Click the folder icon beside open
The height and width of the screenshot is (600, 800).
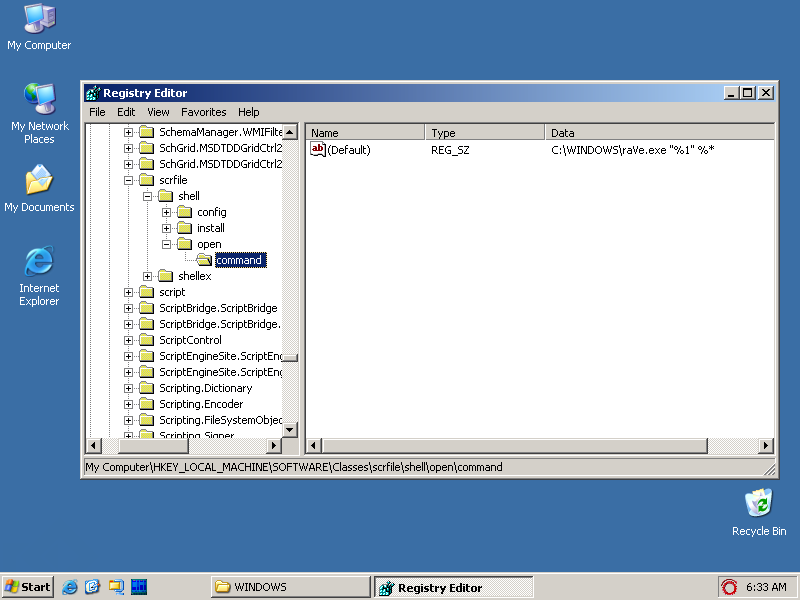(x=185, y=244)
